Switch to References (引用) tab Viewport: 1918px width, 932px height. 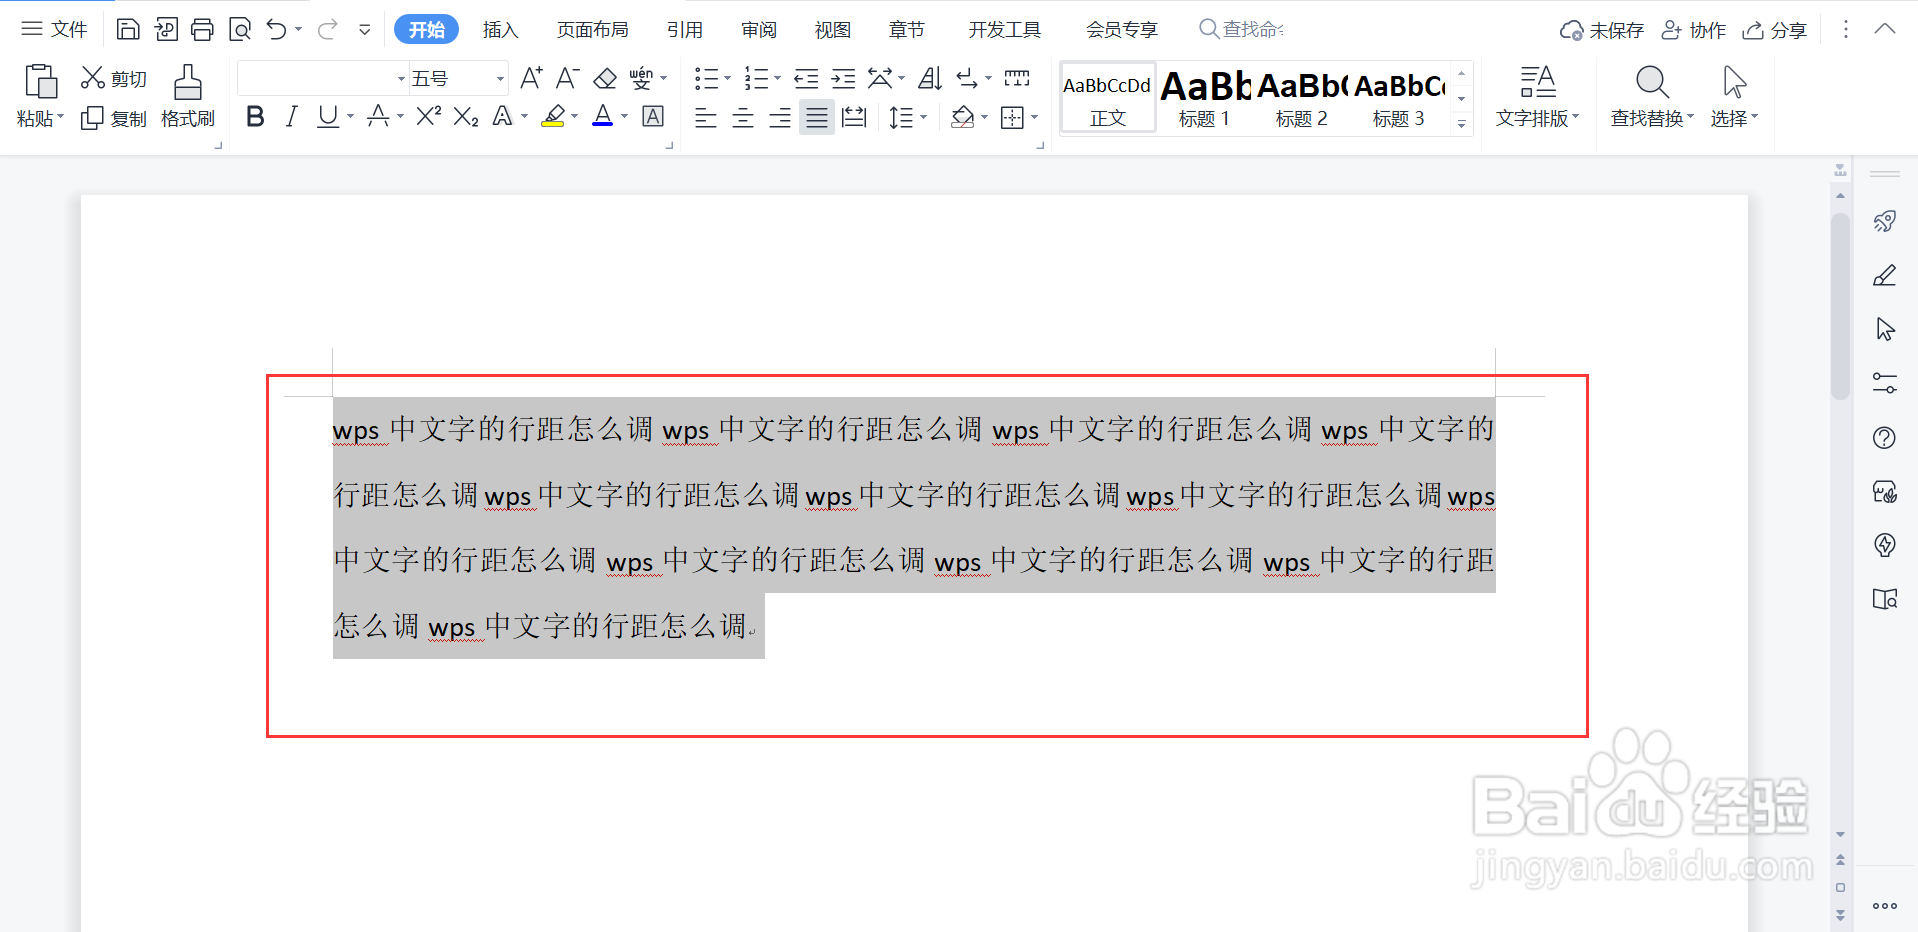684,30
